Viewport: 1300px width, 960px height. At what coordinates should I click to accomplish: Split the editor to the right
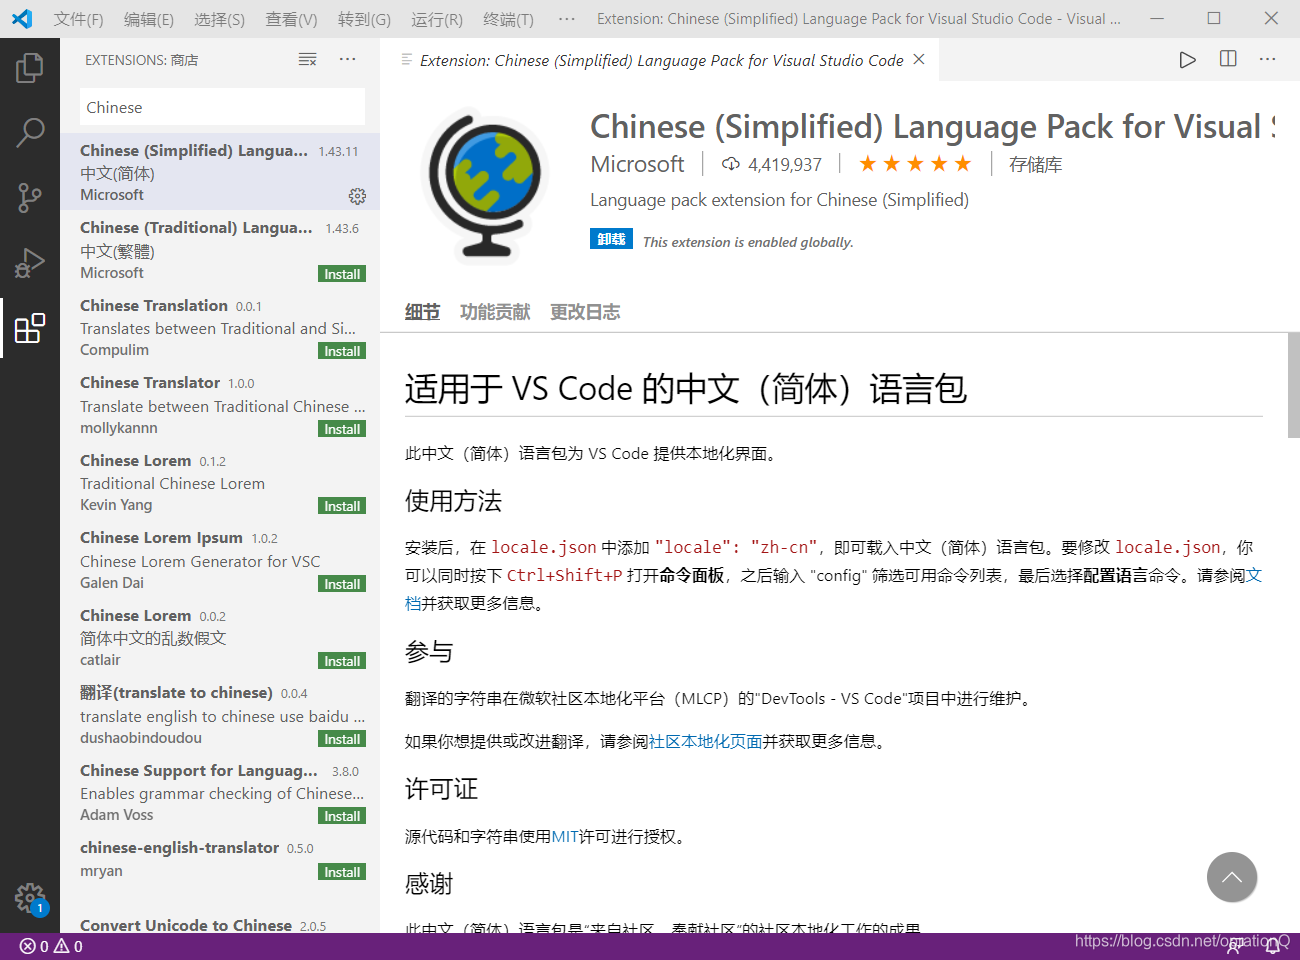pos(1228,60)
